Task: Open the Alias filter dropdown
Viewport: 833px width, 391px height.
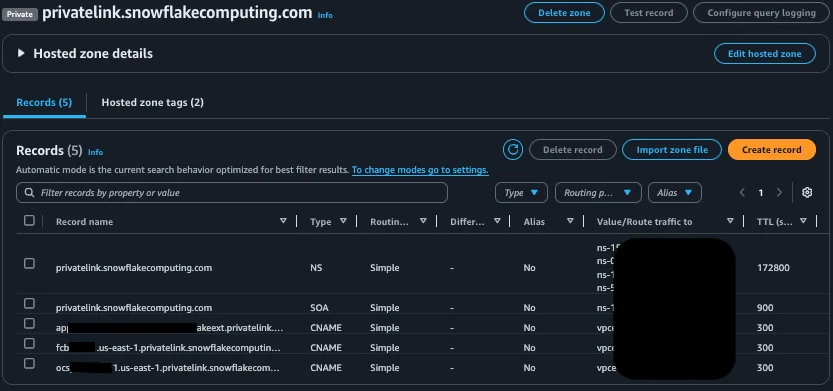Action: pos(675,193)
